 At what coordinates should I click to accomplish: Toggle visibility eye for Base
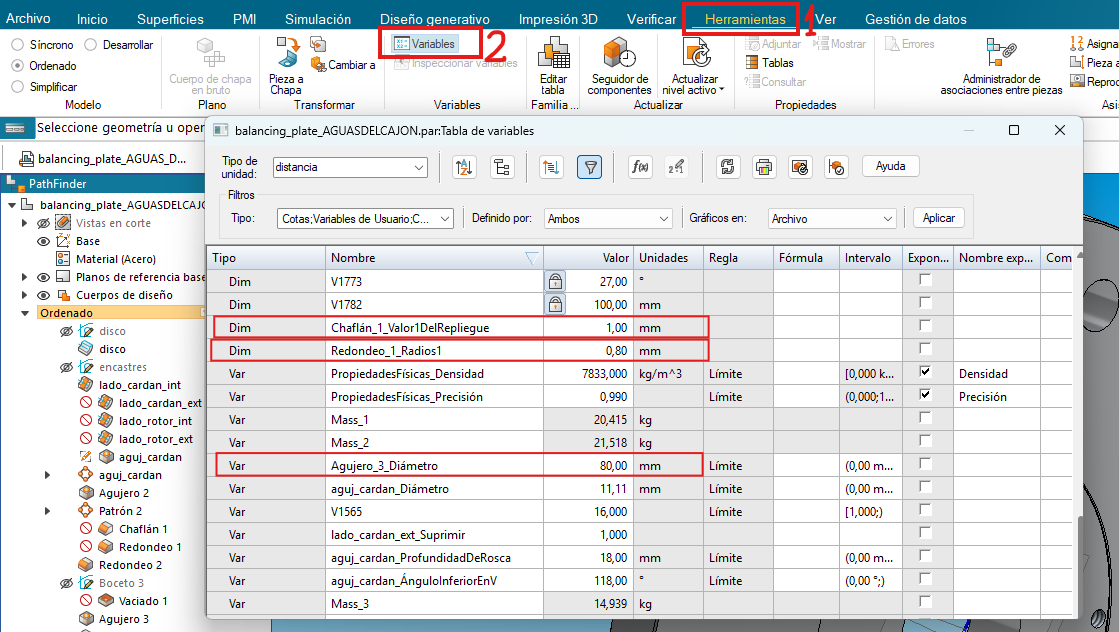click(43, 241)
